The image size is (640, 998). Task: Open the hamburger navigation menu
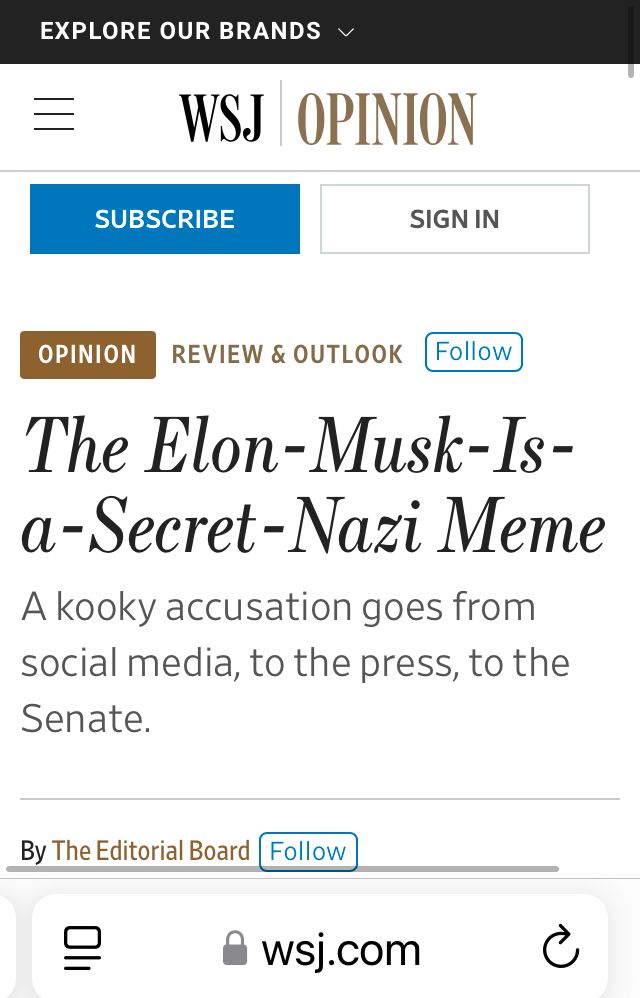click(x=53, y=114)
